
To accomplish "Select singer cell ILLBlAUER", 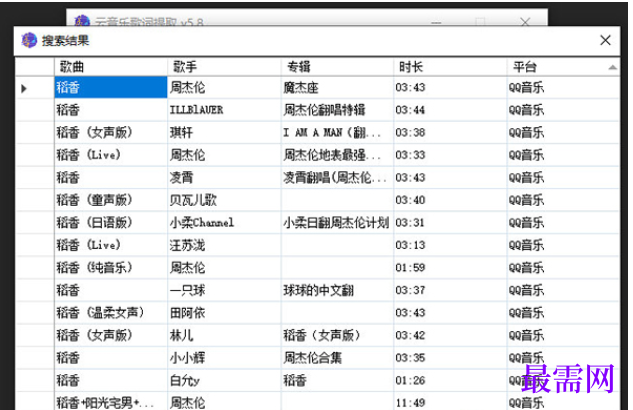I will pyautogui.click(x=224, y=110).
